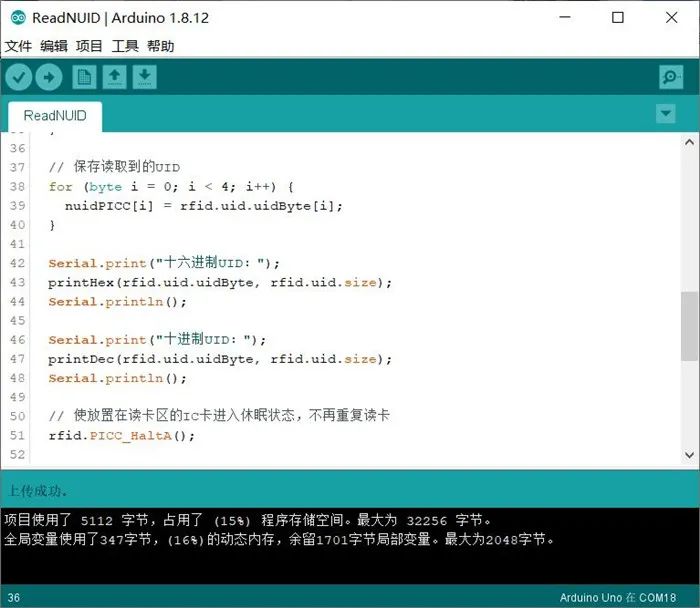Click the comment 保存读取到的UID line

pyautogui.click(x=114, y=167)
